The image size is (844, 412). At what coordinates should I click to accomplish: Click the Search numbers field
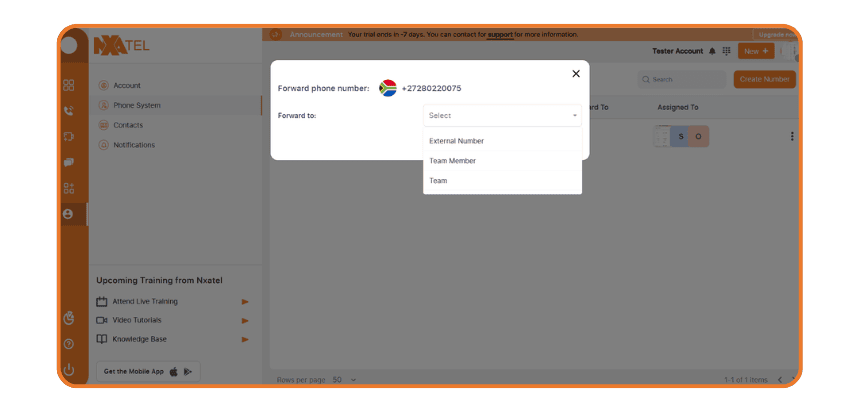click(x=686, y=79)
